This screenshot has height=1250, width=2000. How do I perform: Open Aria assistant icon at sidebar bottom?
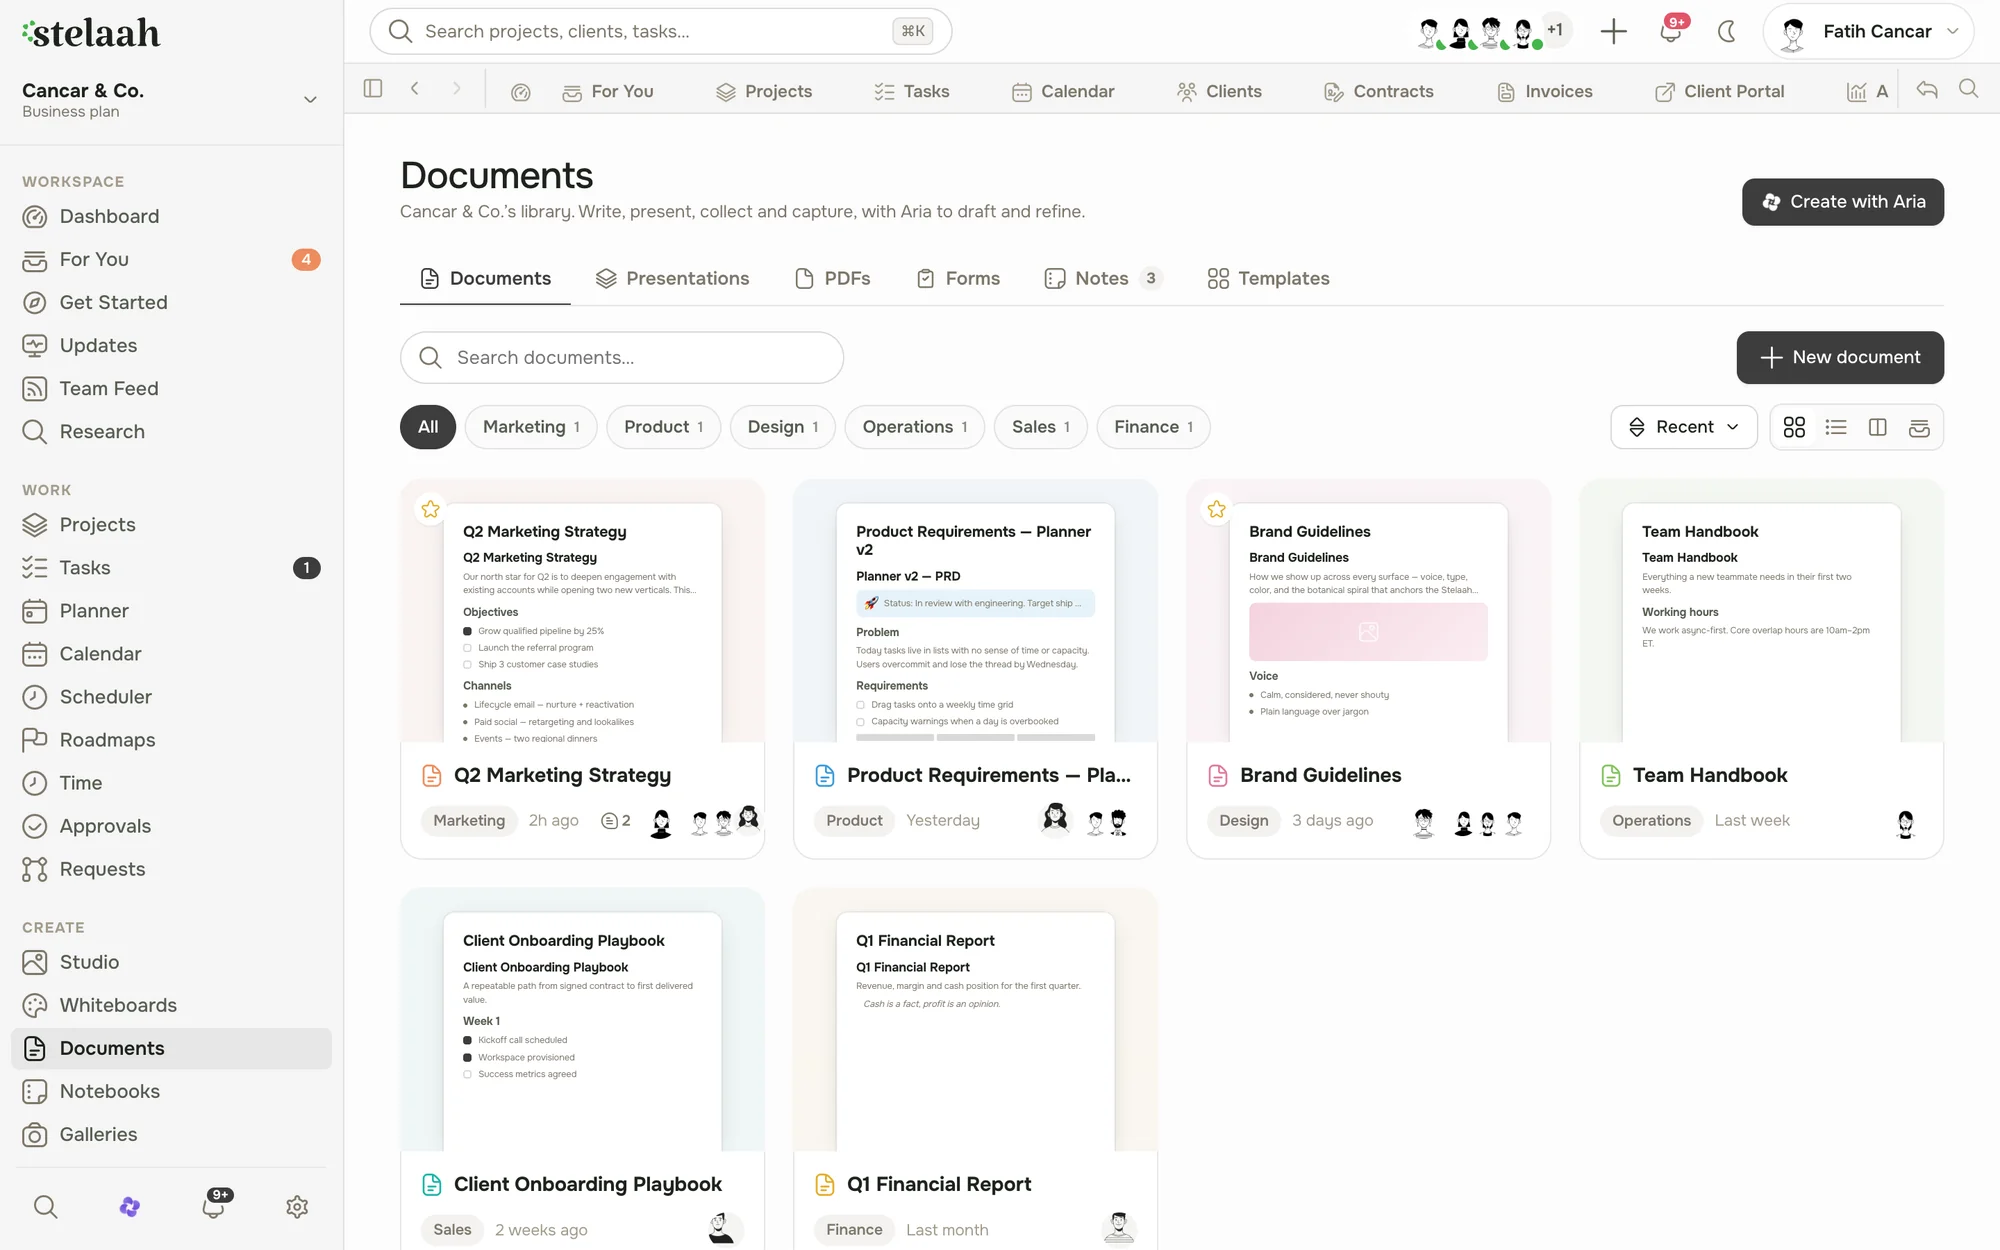tap(129, 1207)
